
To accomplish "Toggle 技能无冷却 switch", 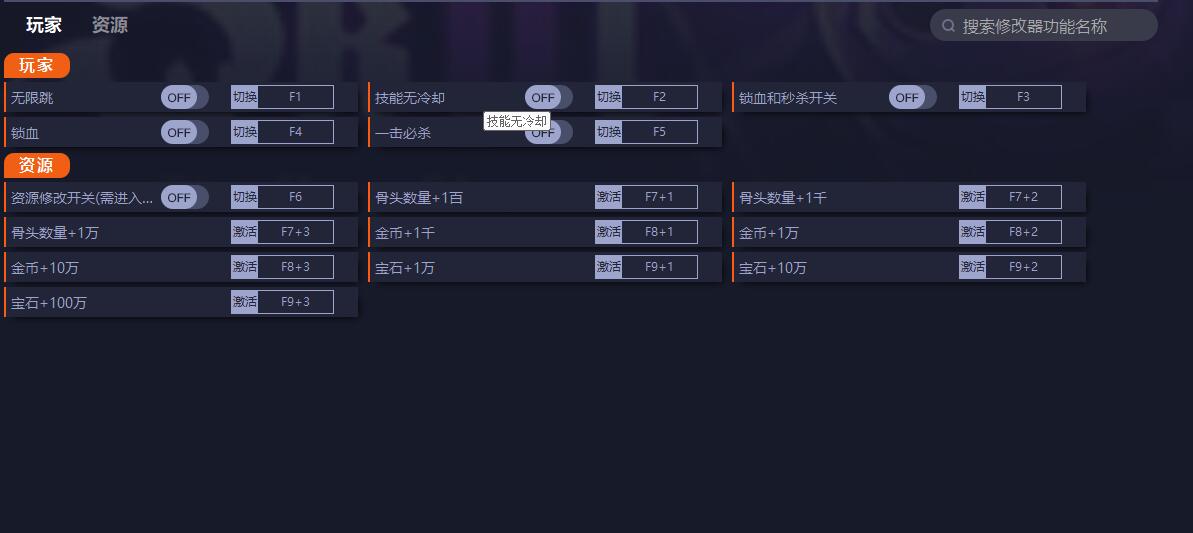I will [549, 97].
